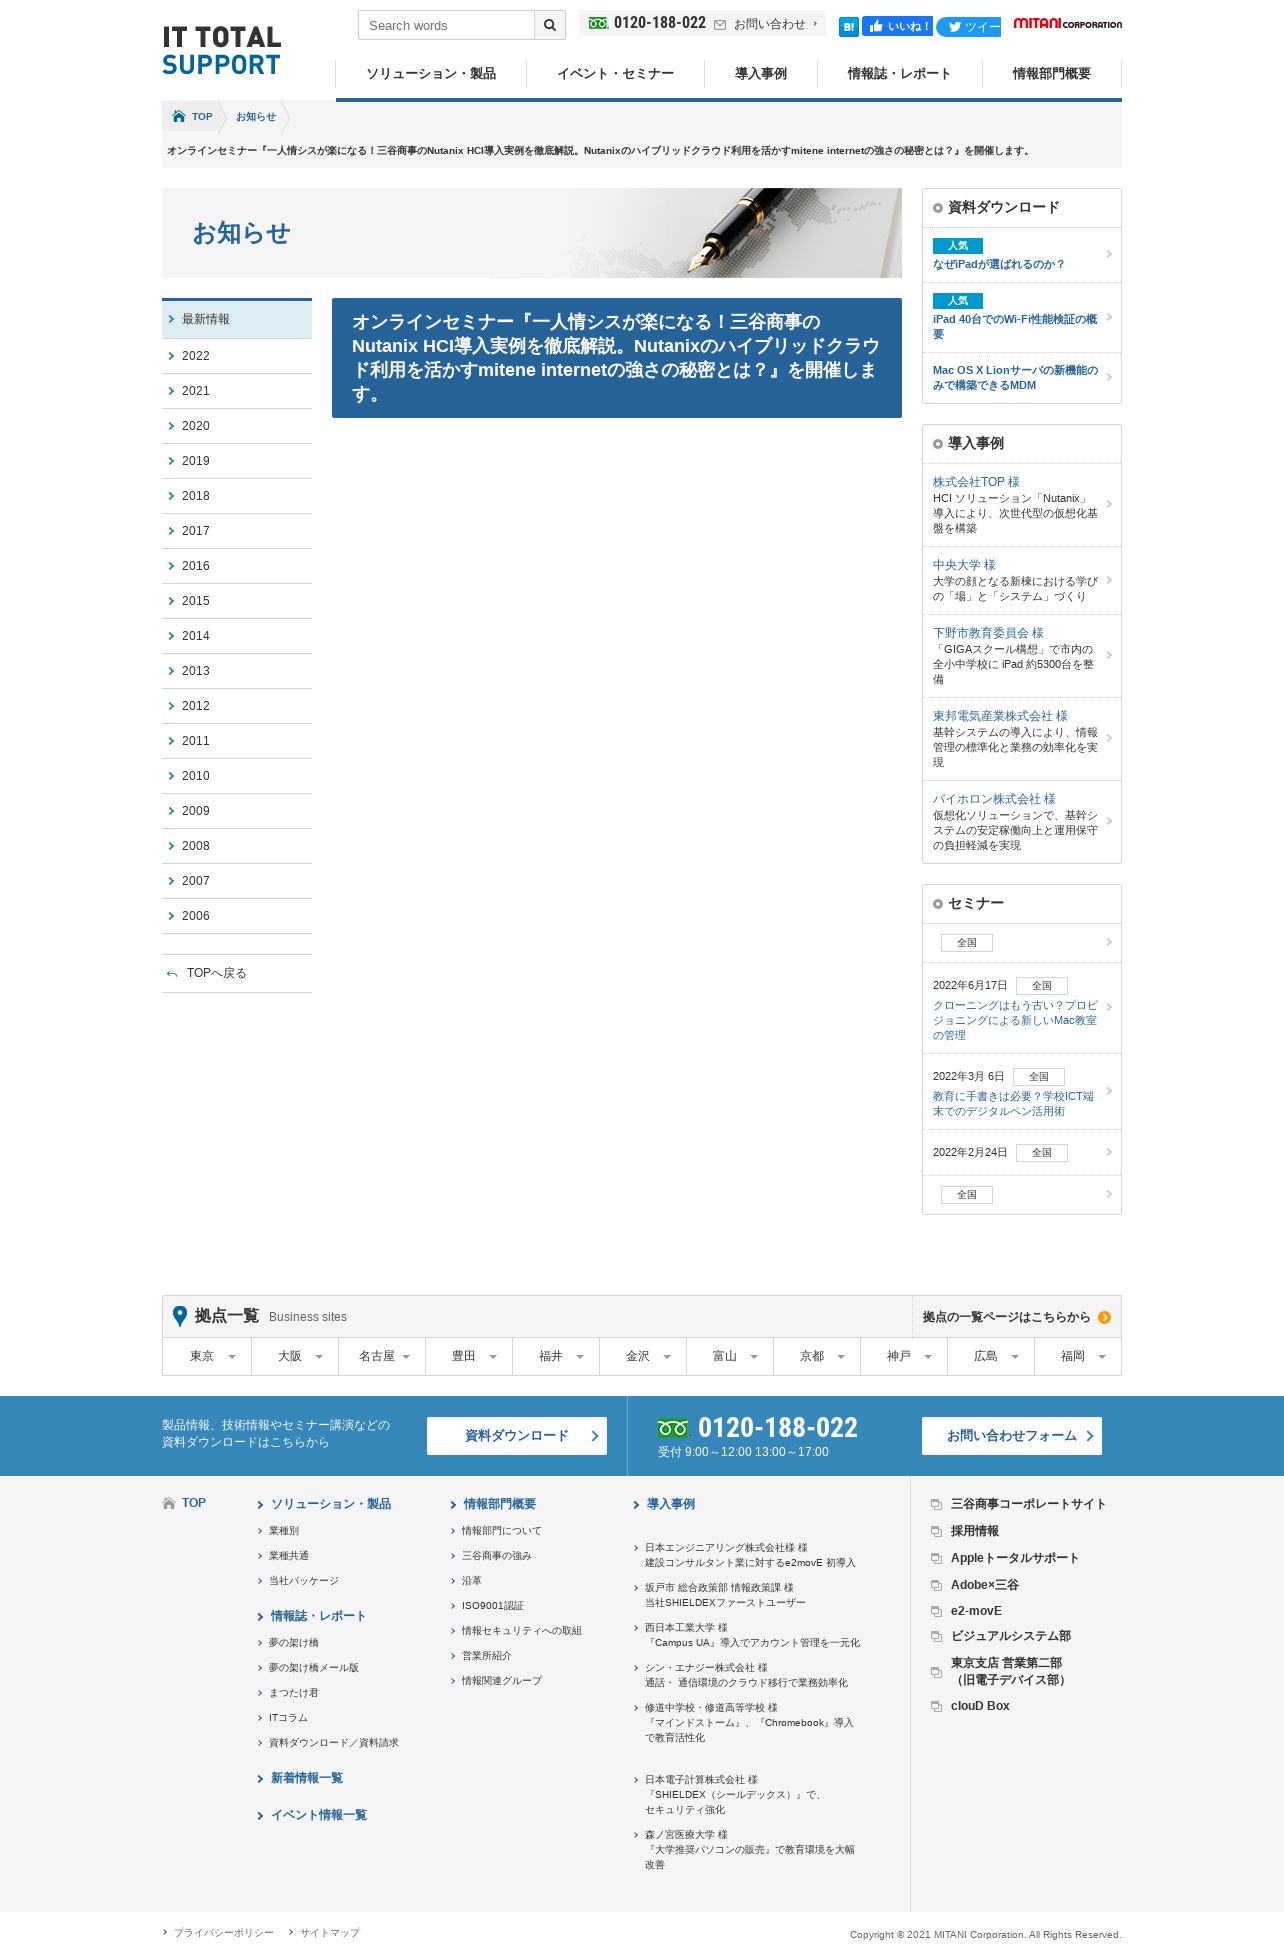Screen dimensions: 1284x1950
Task: Click the MITANI Corporation logo
Action: tap(1067, 23)
